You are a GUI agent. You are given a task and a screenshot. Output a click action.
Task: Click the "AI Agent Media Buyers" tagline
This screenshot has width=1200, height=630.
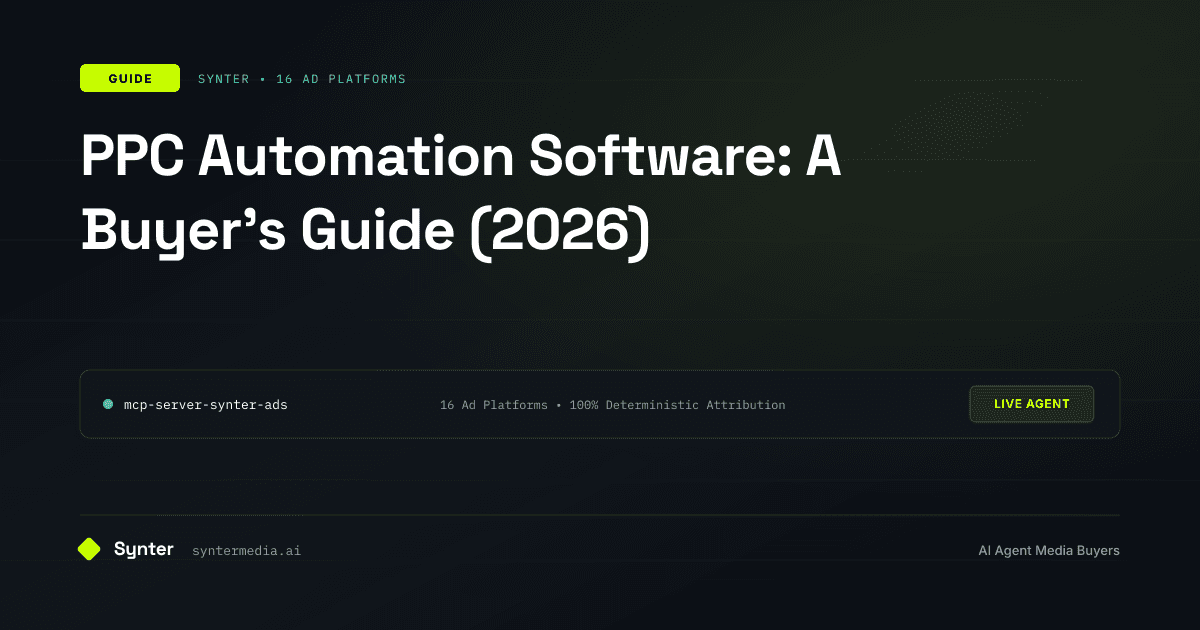click(x=1049, y=551)
